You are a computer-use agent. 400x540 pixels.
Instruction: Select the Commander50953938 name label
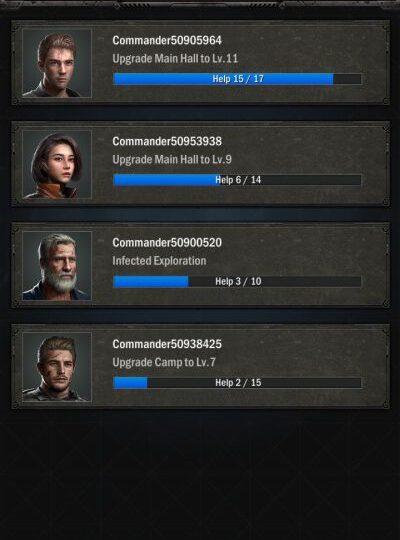tap(167, 141)
